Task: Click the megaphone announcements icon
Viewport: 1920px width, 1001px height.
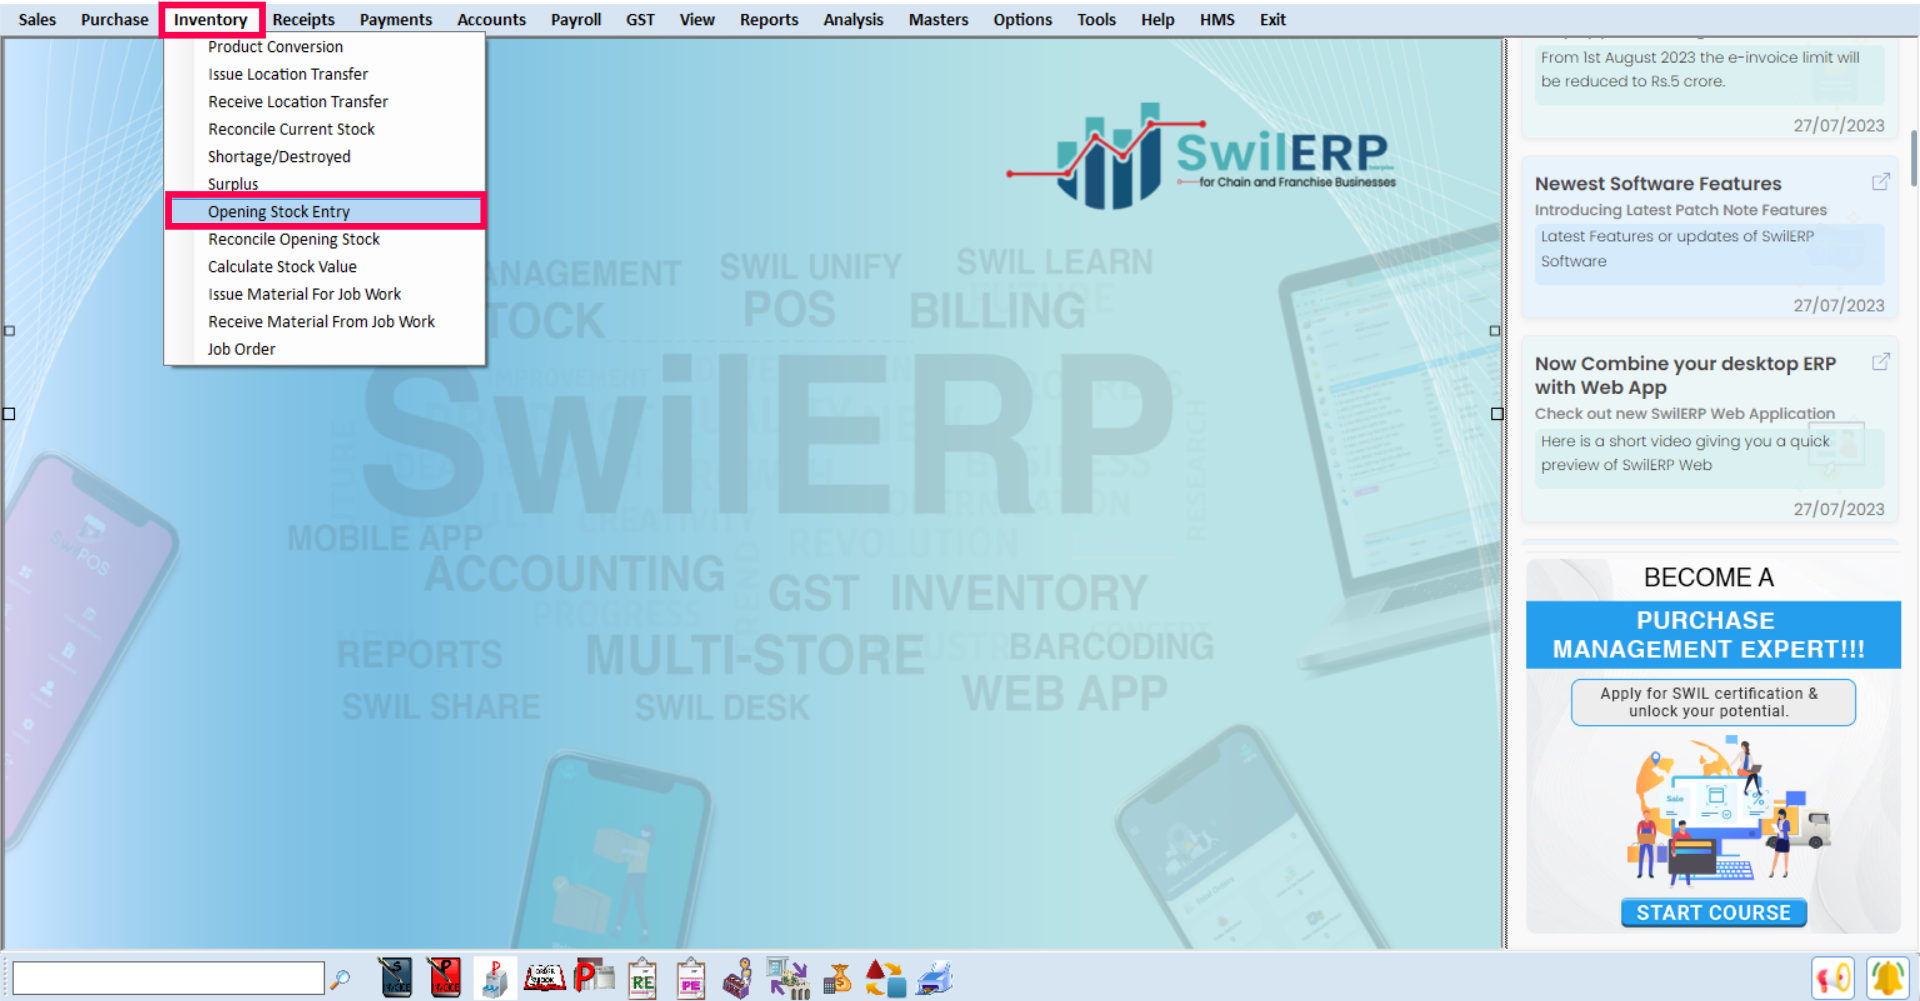Action: pyautogui.click(x=1833, y=978)
